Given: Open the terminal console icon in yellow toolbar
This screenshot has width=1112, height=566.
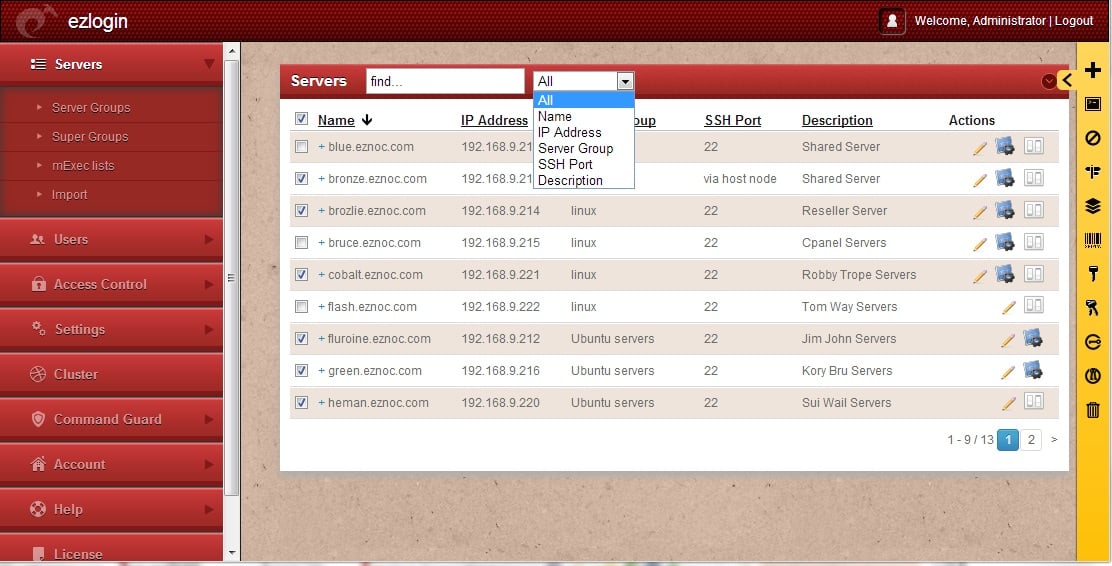Looking at the screenshot, I should tap(1093, 104).
